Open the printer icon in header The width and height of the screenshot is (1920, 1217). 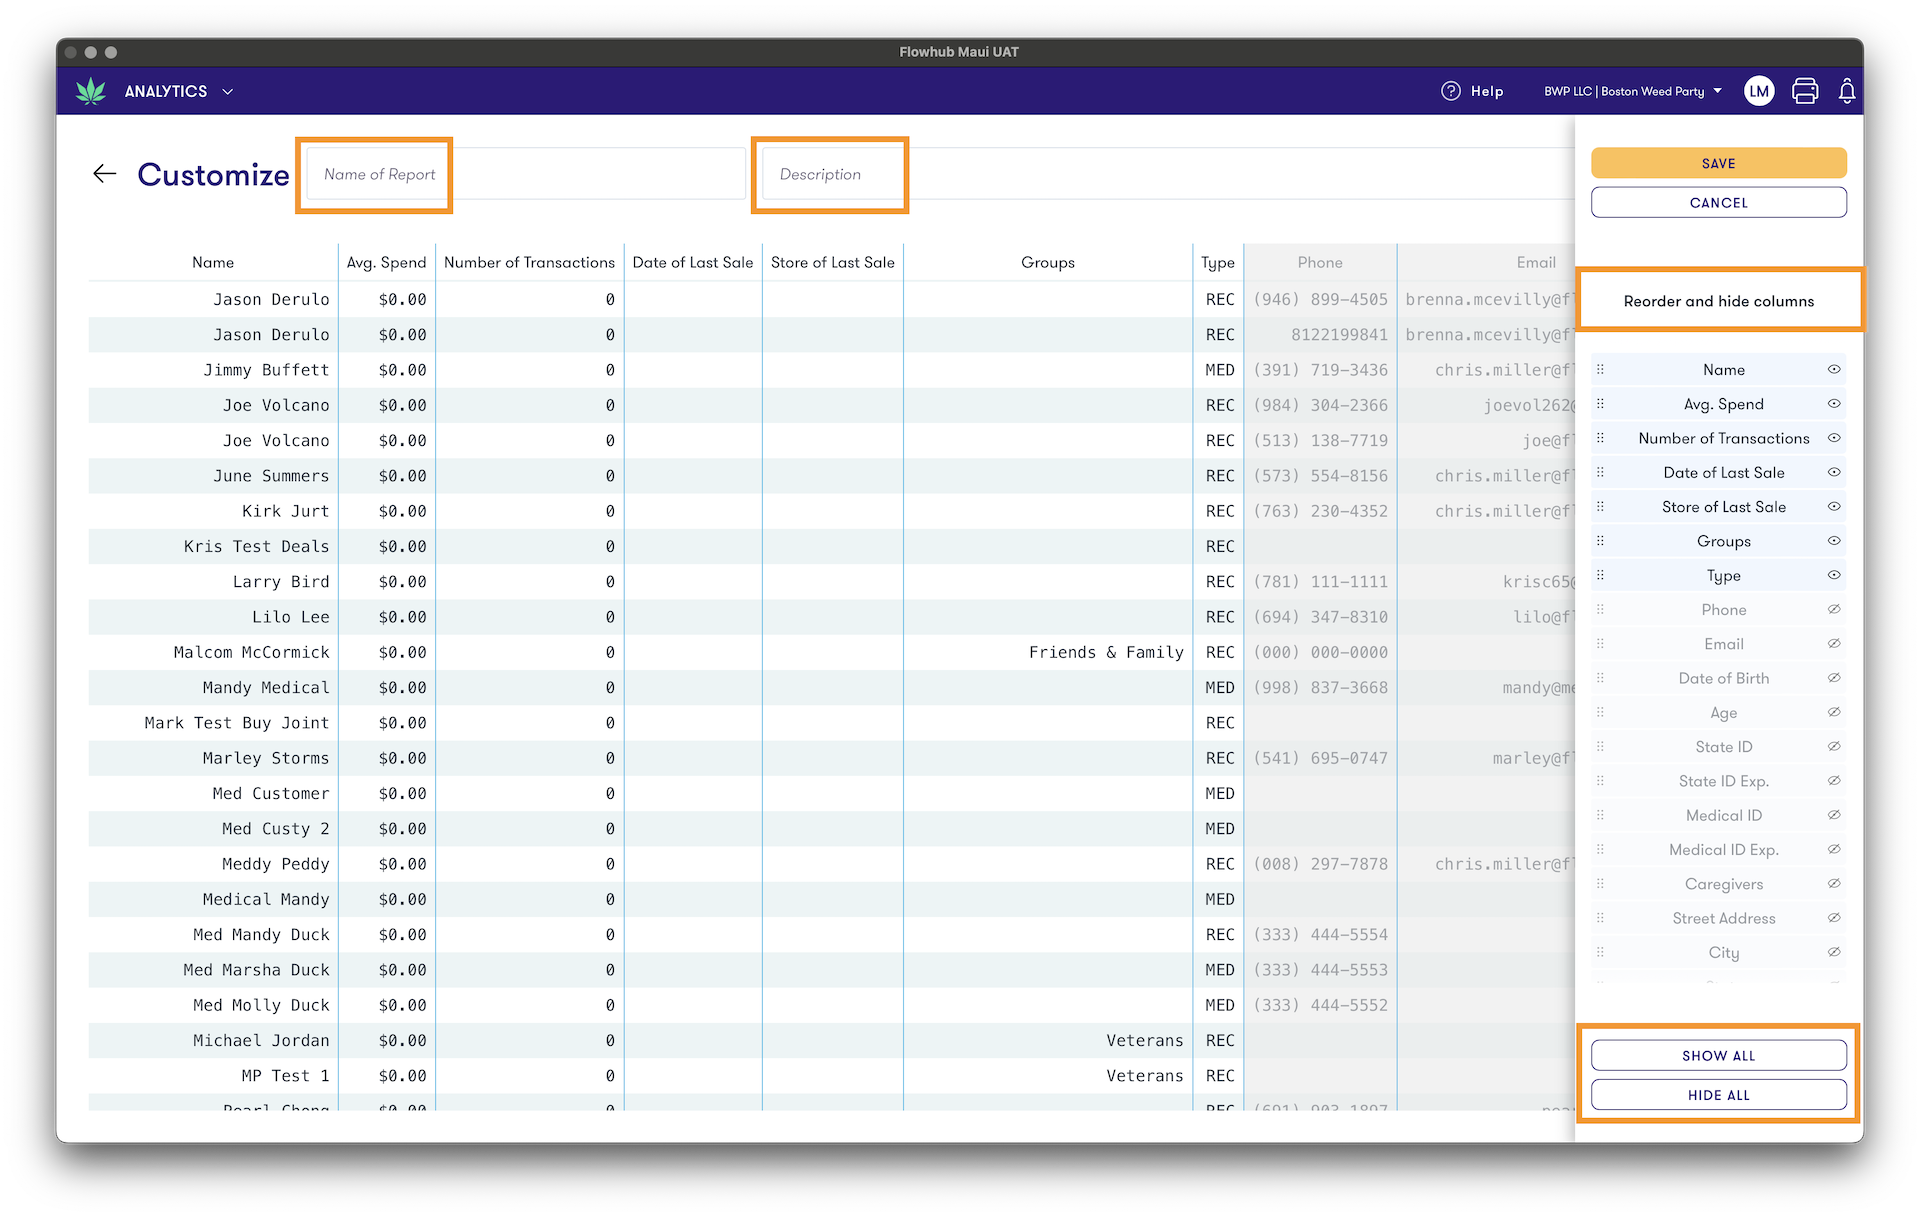point(1805,91)
